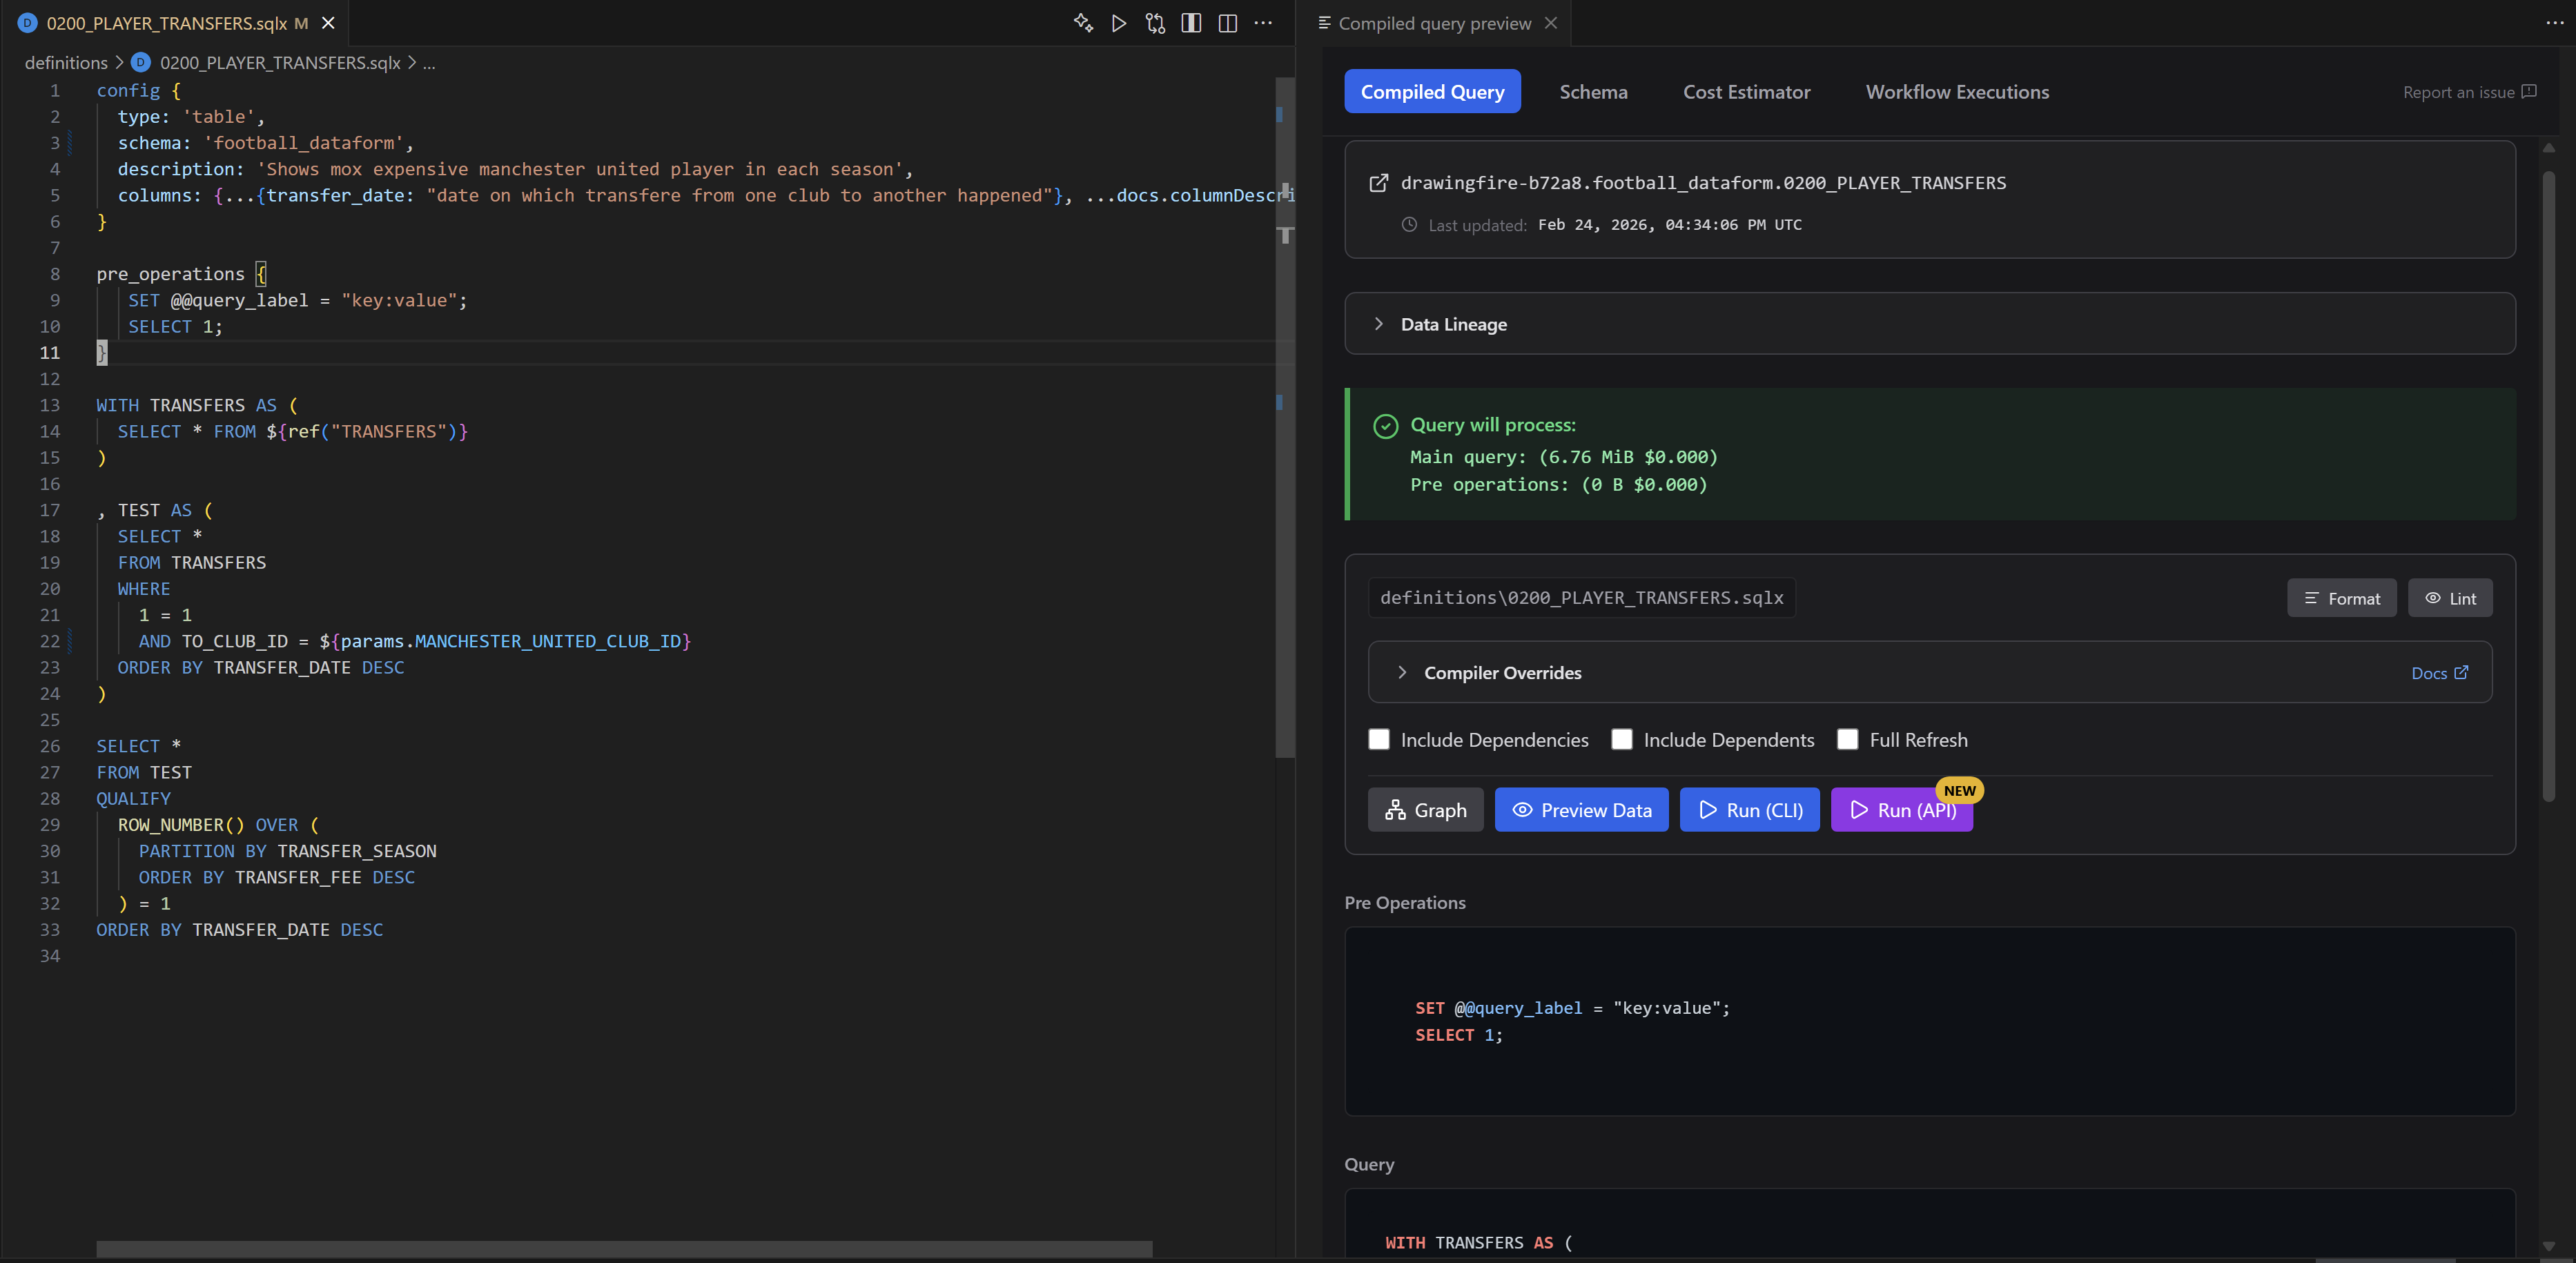Tick the Full Refresh checkbox

point(1848,739)
